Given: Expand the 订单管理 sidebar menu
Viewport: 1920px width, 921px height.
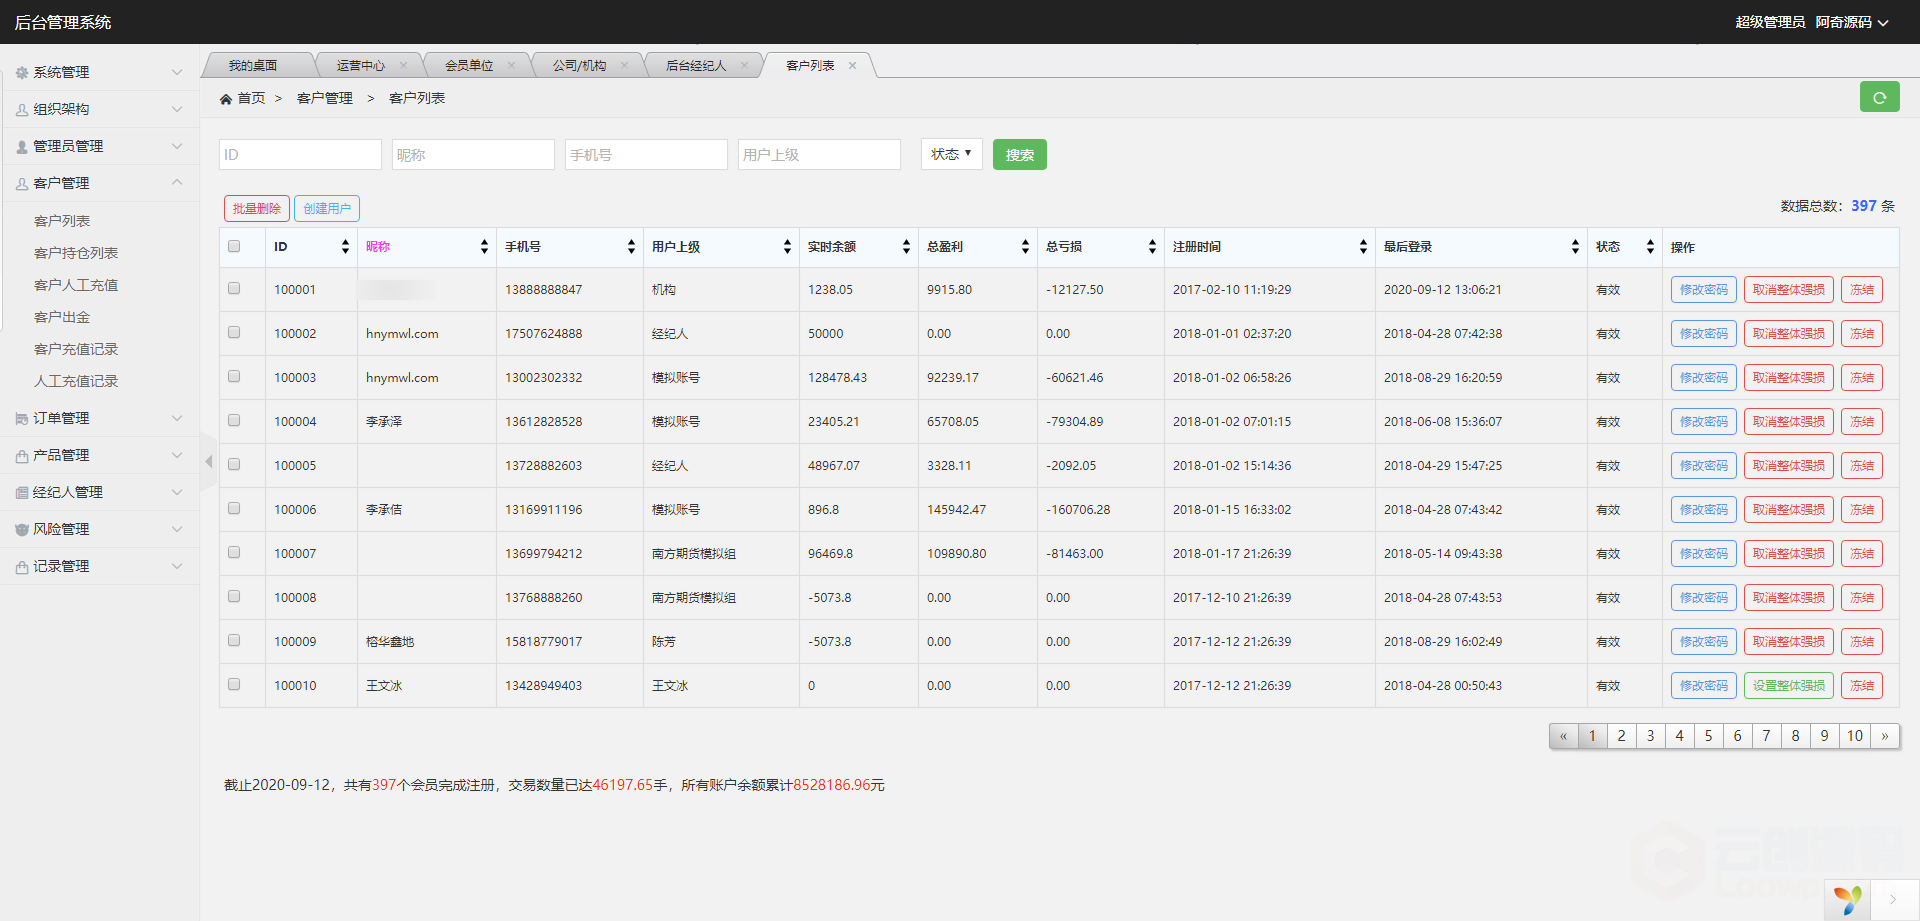Looking at the screenshot, I should tap(100, 418).
